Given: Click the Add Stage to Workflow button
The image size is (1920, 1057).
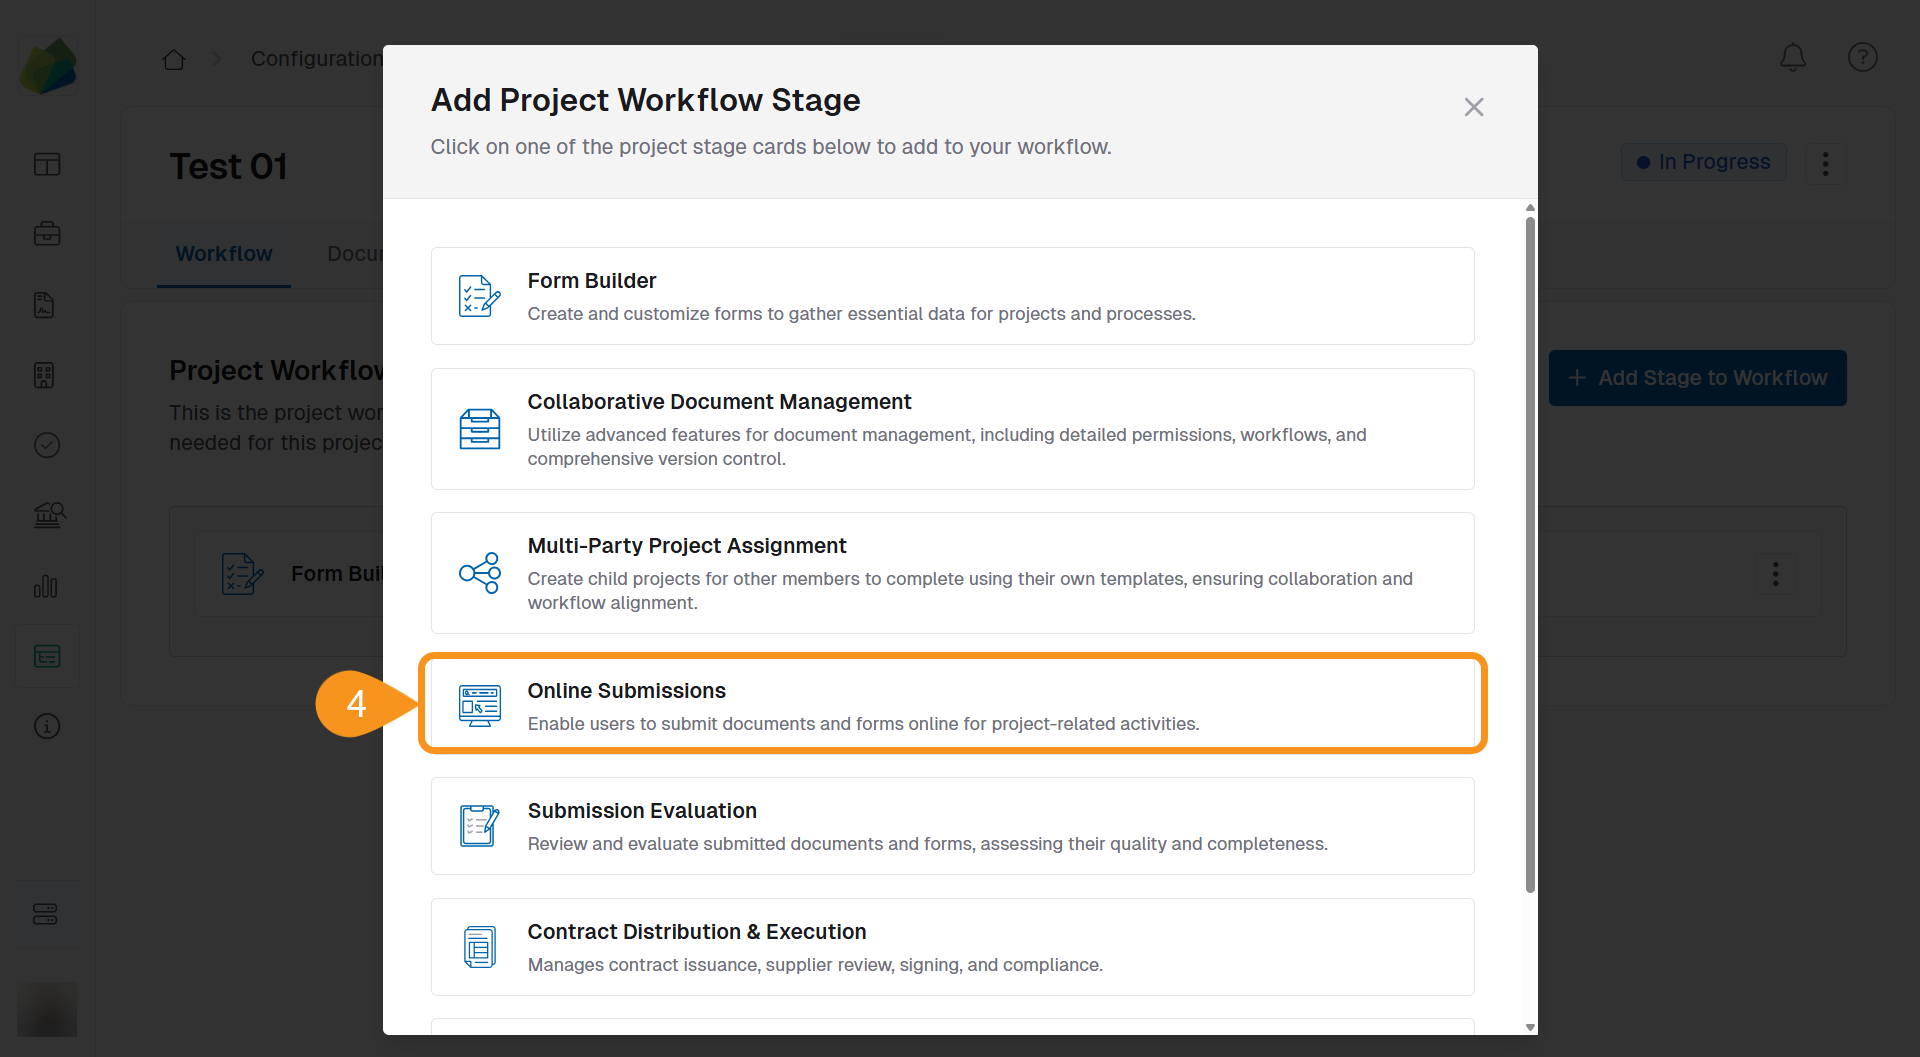Looking at the screenshot, I should (1697, 378).
